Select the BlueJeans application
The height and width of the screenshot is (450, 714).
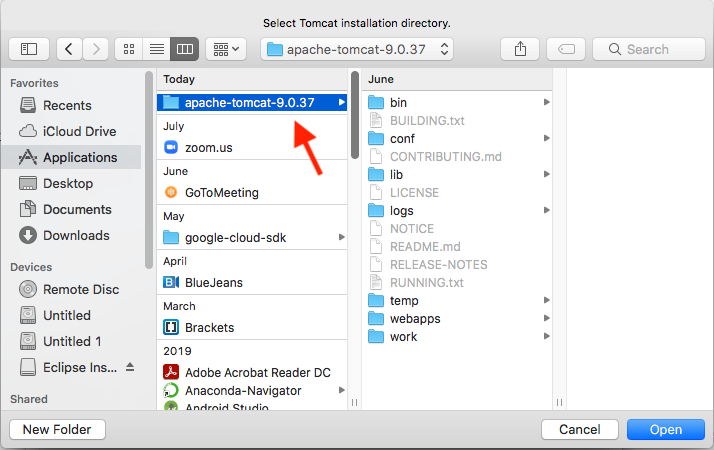tap(252, 282)
